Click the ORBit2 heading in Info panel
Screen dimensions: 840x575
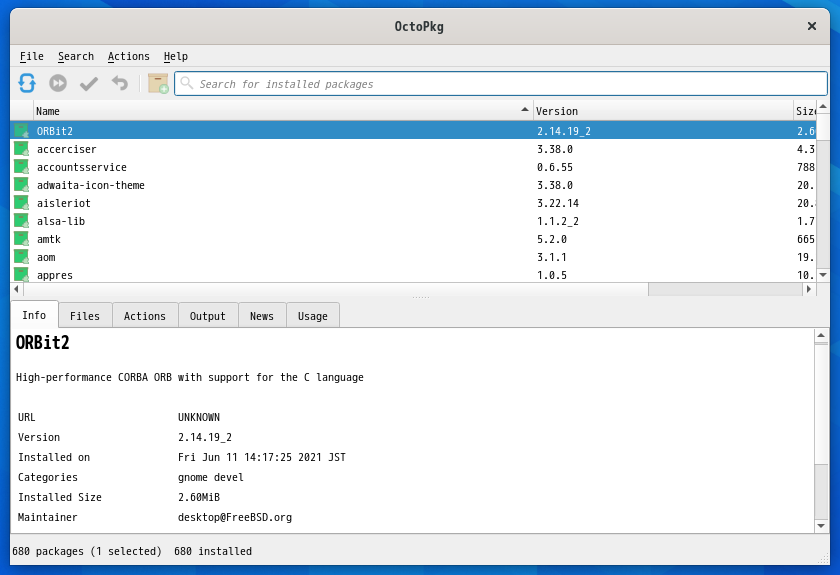tap(43, 342)
